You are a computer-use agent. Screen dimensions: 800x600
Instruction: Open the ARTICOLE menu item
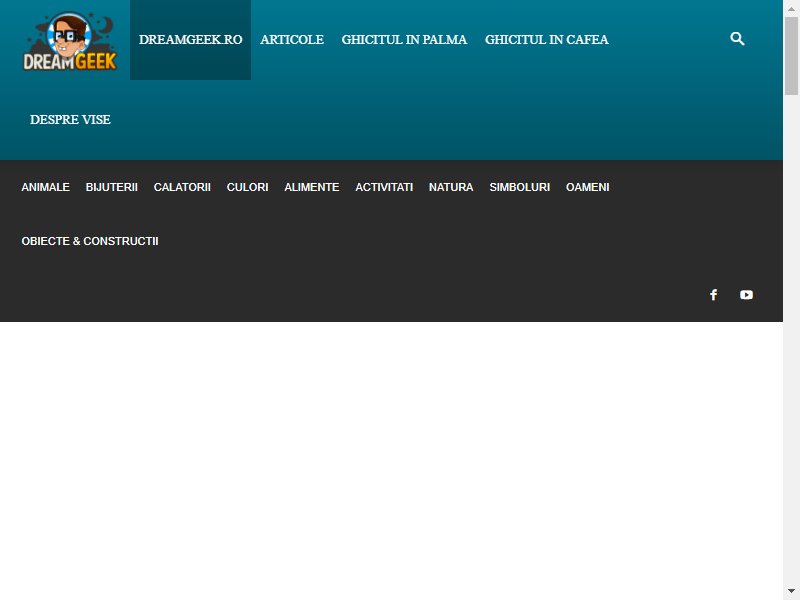[x=292, y=40]
